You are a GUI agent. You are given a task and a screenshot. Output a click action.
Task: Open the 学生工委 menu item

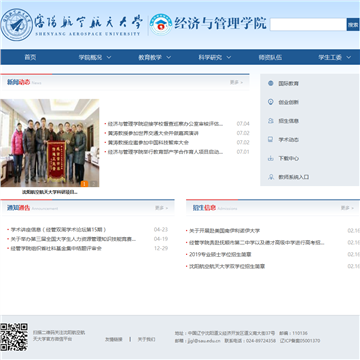coord(330,57)
